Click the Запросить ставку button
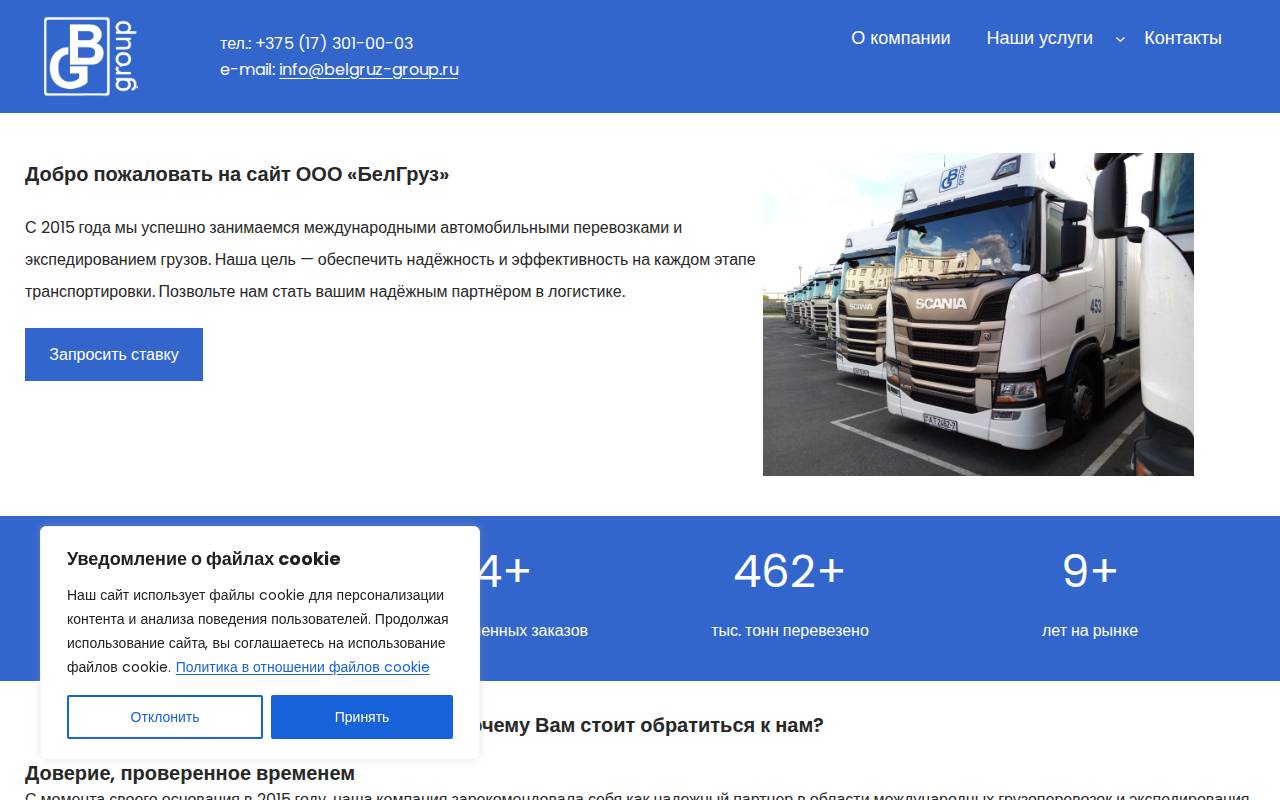Image resolution: width=1280 pixels, height=800 pixels. point(114,354)
